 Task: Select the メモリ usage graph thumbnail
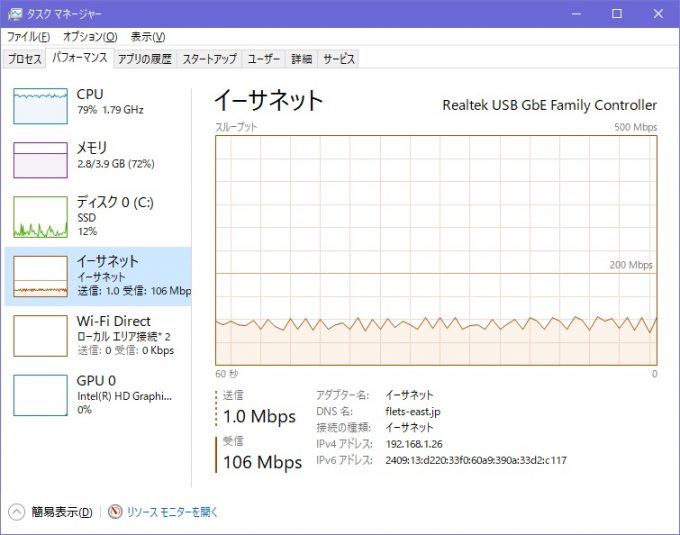pos(40,160)
